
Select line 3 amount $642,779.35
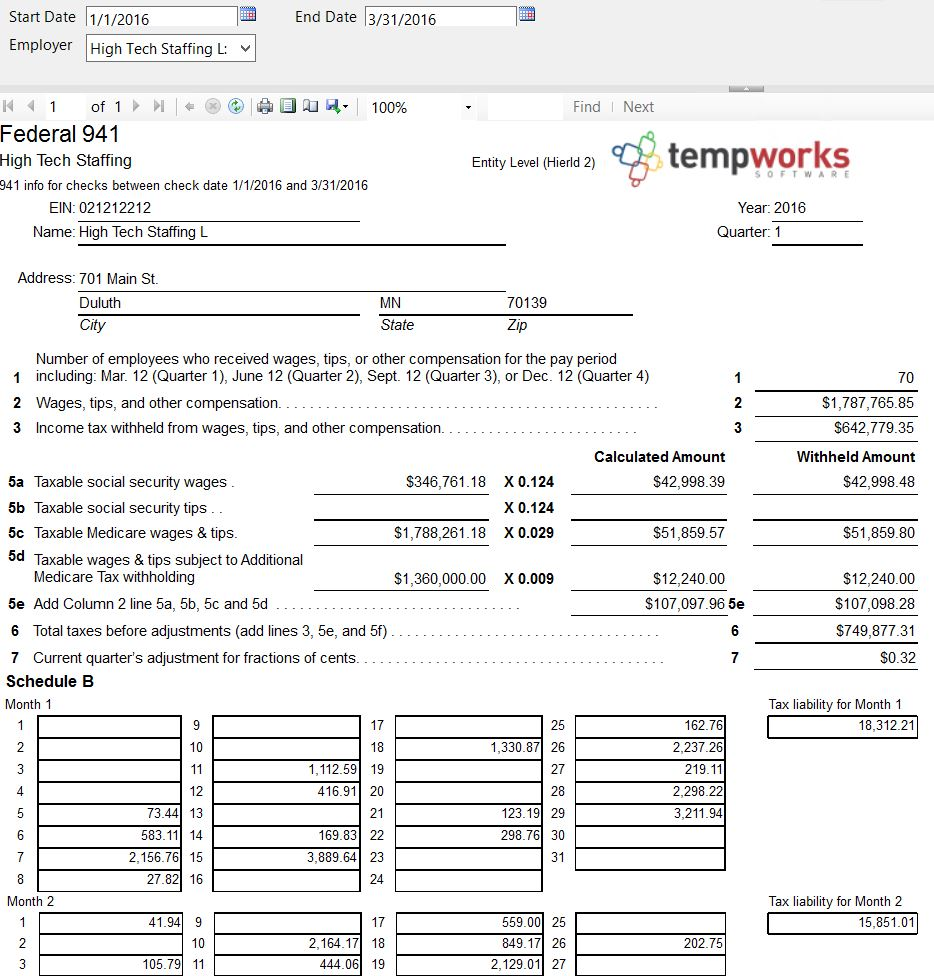[x=874, y=428]
